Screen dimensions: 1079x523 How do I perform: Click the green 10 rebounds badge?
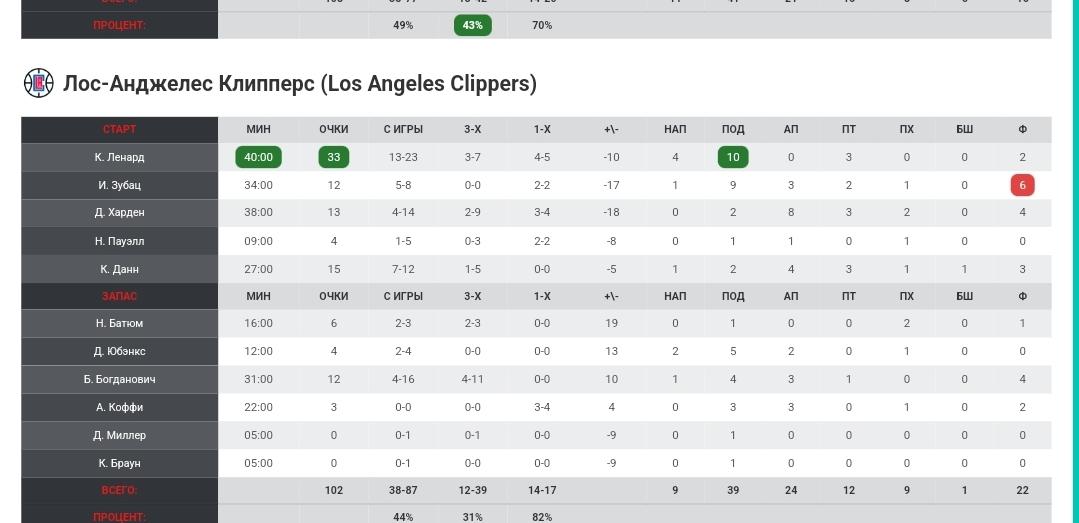click(733, 158)
